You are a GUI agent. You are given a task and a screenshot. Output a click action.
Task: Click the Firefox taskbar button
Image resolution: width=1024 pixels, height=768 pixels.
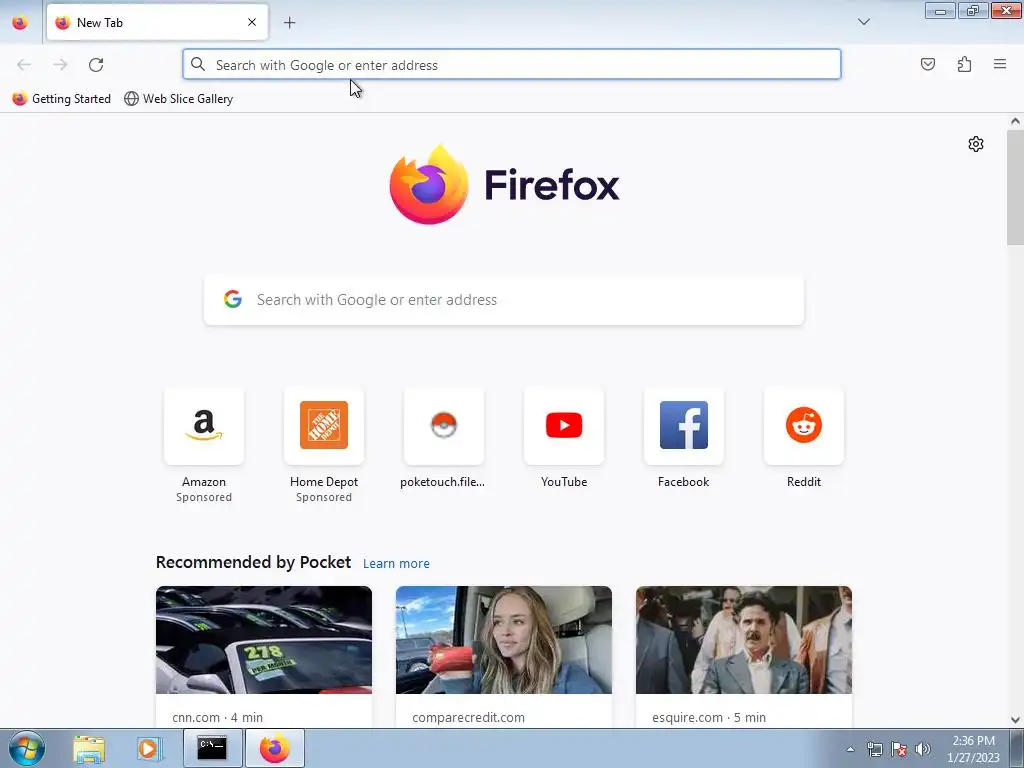pos(275,748)
